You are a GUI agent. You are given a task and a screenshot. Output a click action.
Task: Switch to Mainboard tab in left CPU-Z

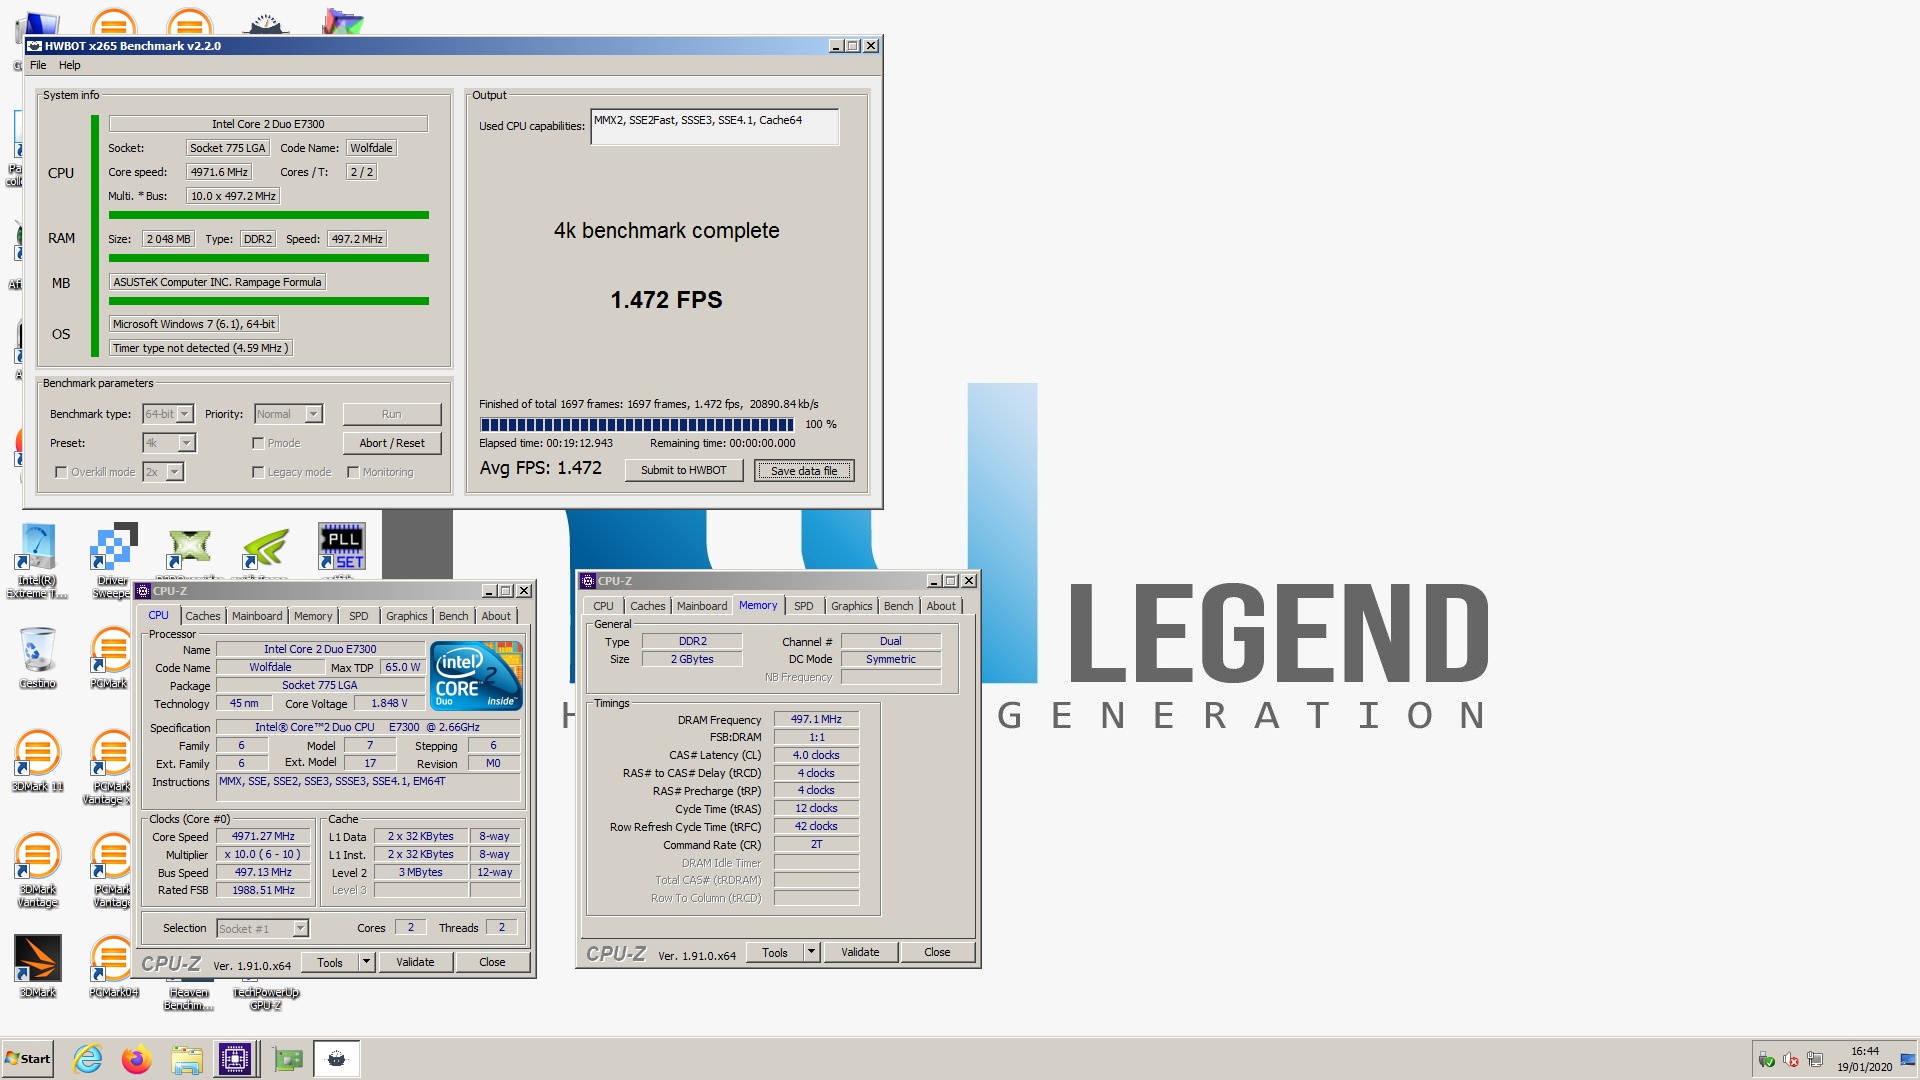coord(257,616)
